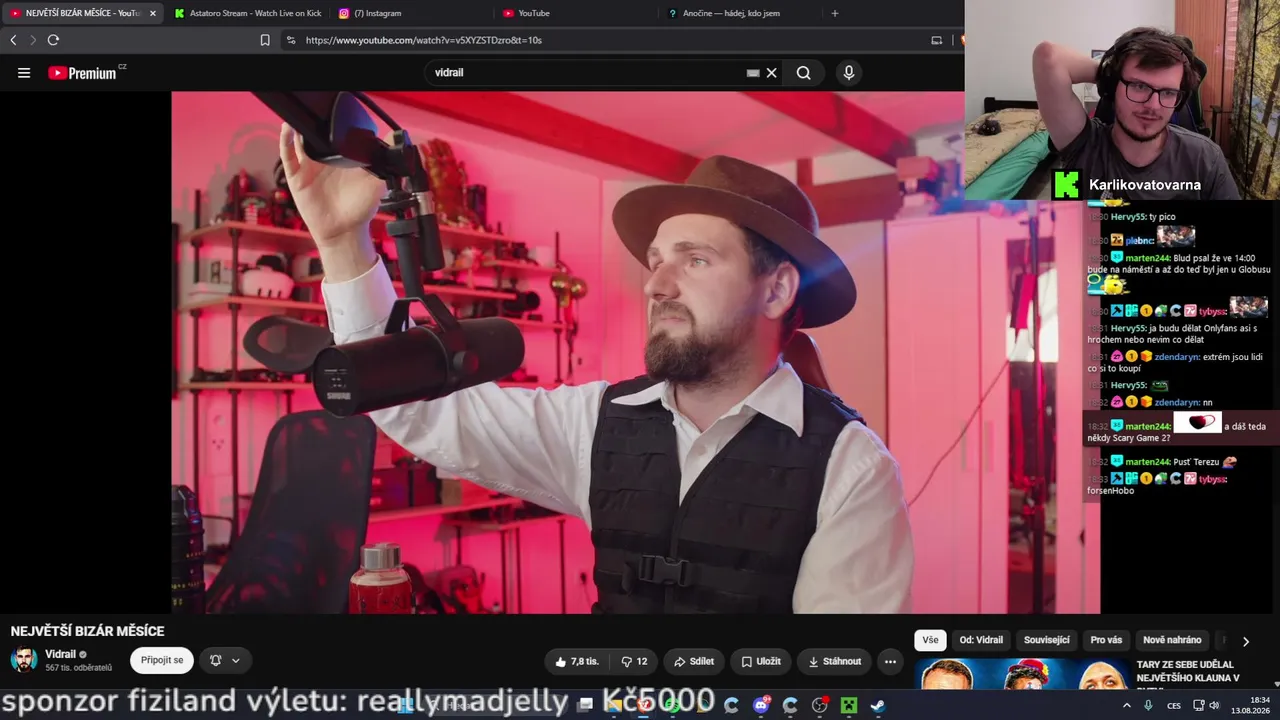Open the YouTube guide hamburger menu
The image size is (1280, 720).
pyautogui.click(x=24, y=73)
